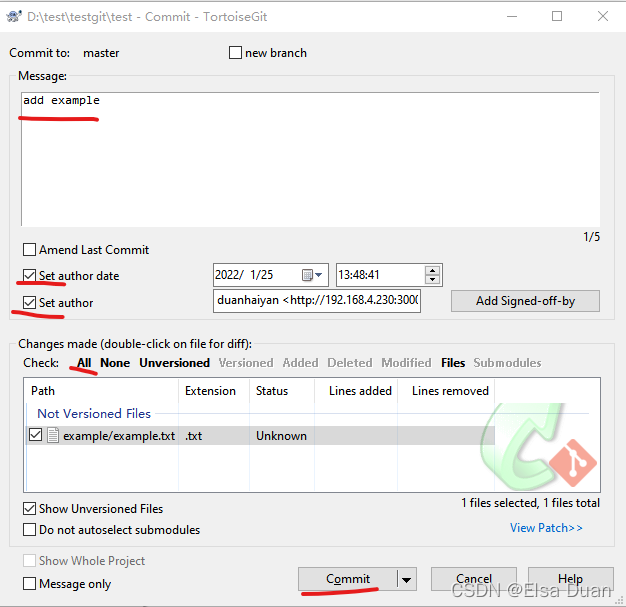Click the master branch name
Viewport: 626px width, 607px height.
[101, 53]
